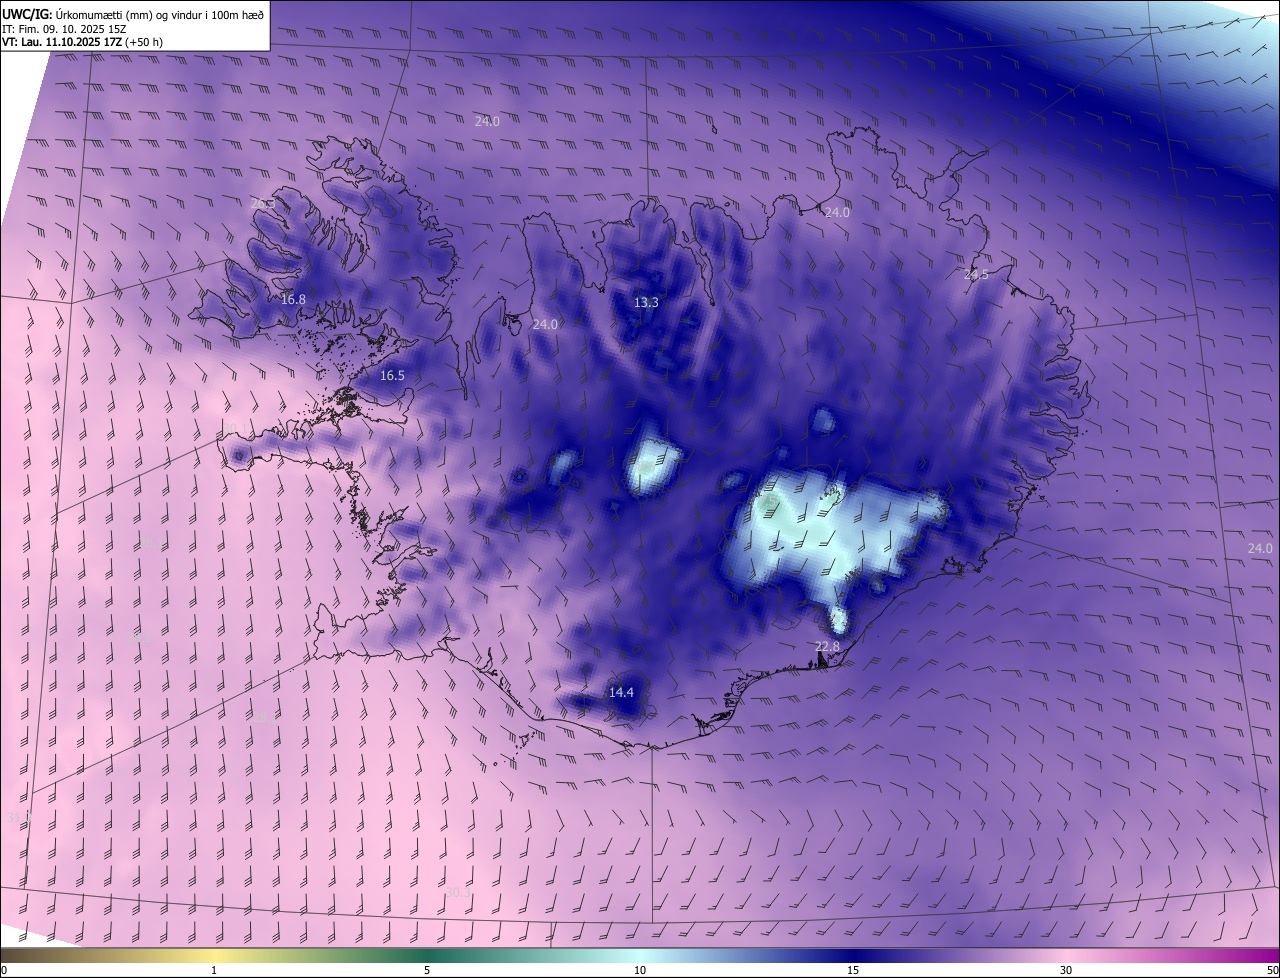Click the 5 tick on the colour scale

pos(427,970)
